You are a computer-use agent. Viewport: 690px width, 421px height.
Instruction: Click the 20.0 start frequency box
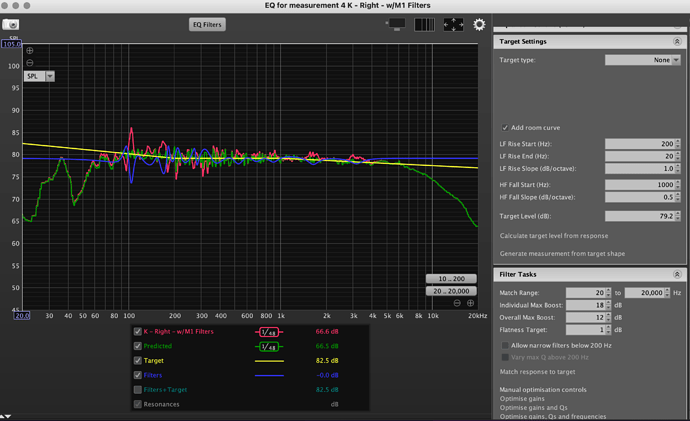pyautogui.click(x=22, y=316)
